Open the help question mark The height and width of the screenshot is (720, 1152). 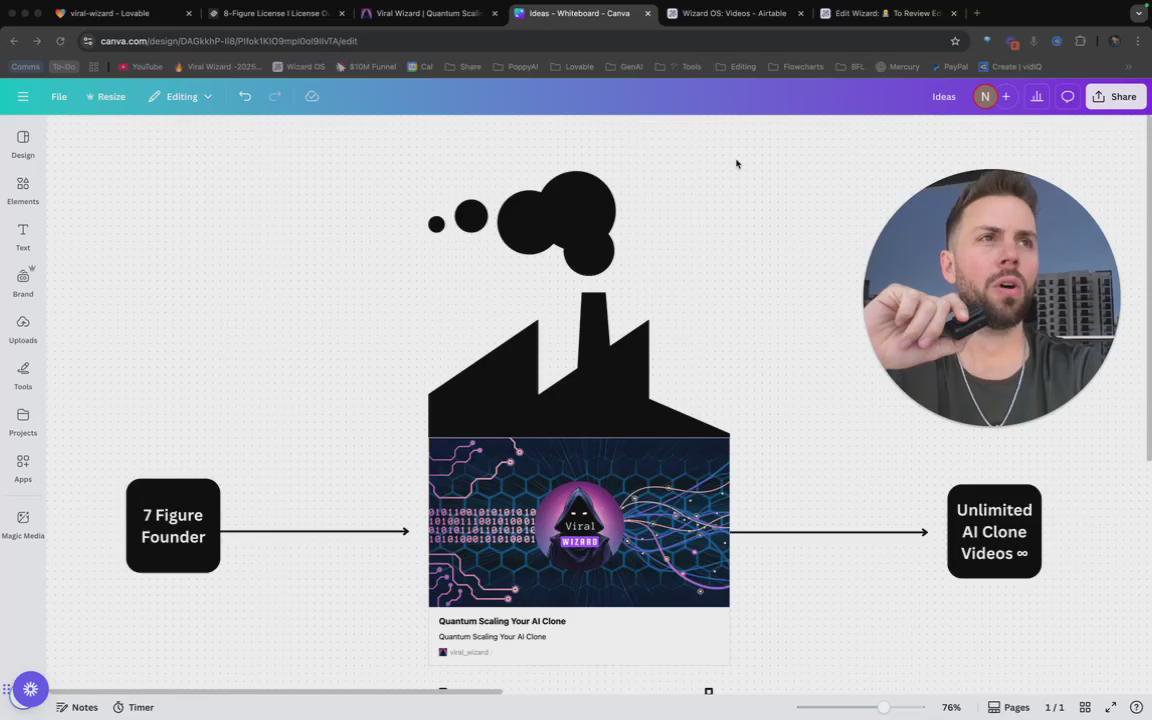click(x=1136, y=708)
